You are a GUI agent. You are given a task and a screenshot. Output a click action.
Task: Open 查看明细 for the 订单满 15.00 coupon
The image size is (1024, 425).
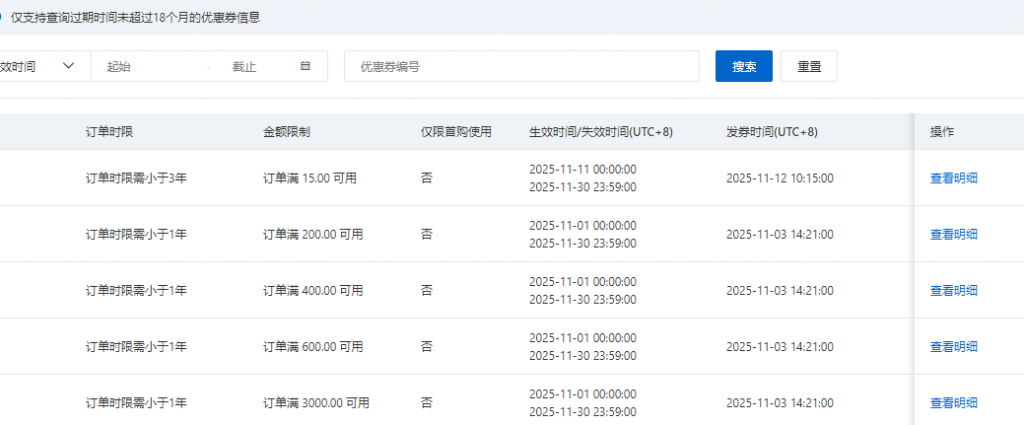[x=953, y=178]
